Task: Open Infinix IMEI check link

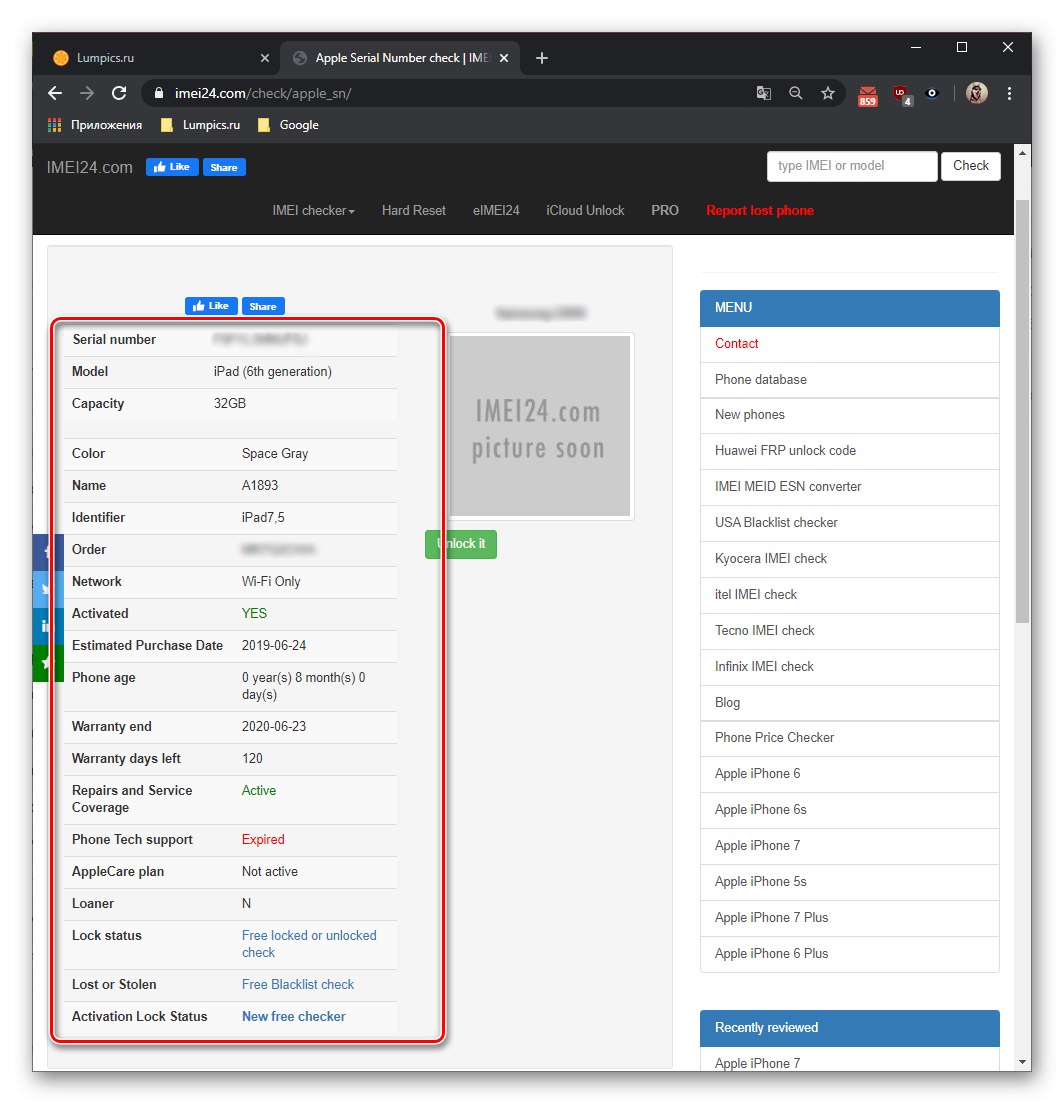Action: [x=849, y=667]
